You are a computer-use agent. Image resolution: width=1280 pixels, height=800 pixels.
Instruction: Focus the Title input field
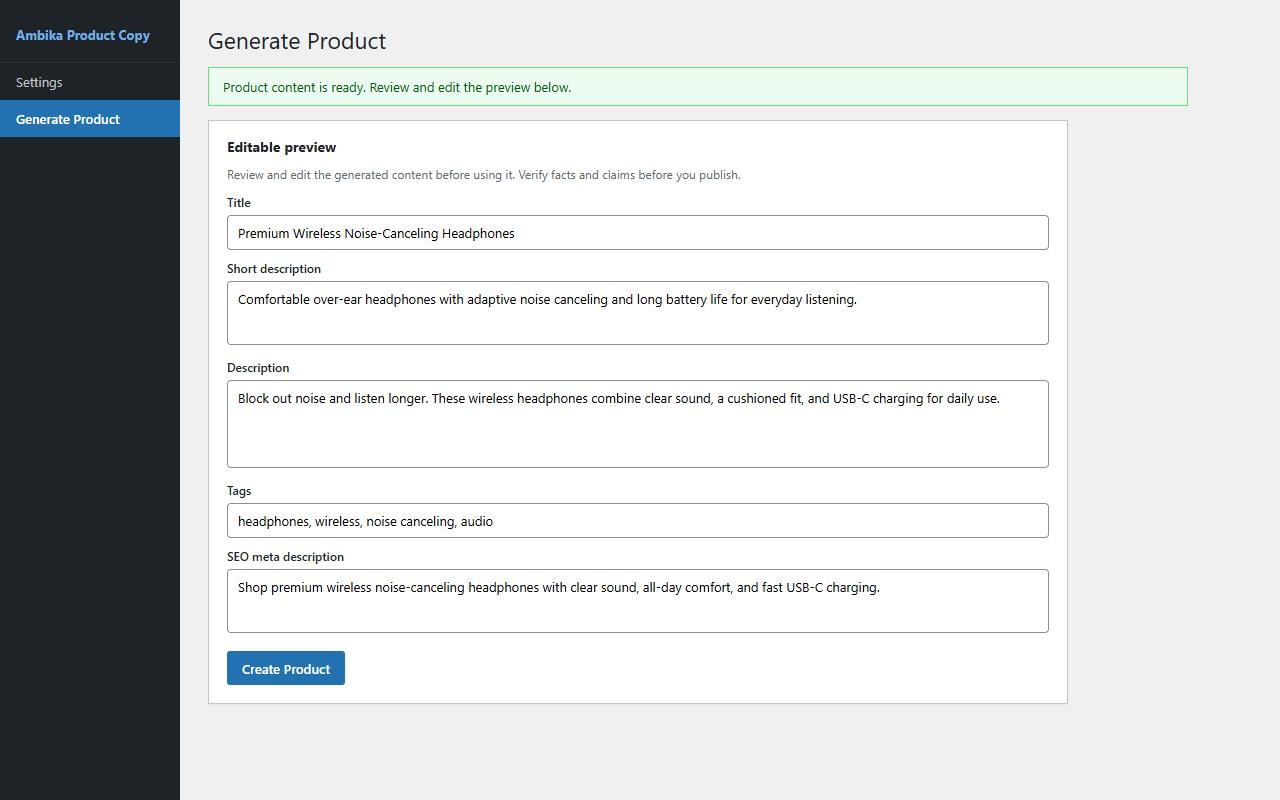[638, 233]
